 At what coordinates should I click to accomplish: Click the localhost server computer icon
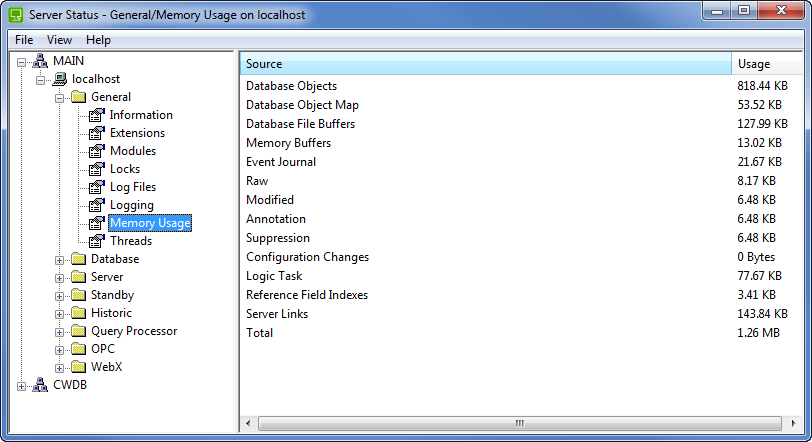point(60,79)
